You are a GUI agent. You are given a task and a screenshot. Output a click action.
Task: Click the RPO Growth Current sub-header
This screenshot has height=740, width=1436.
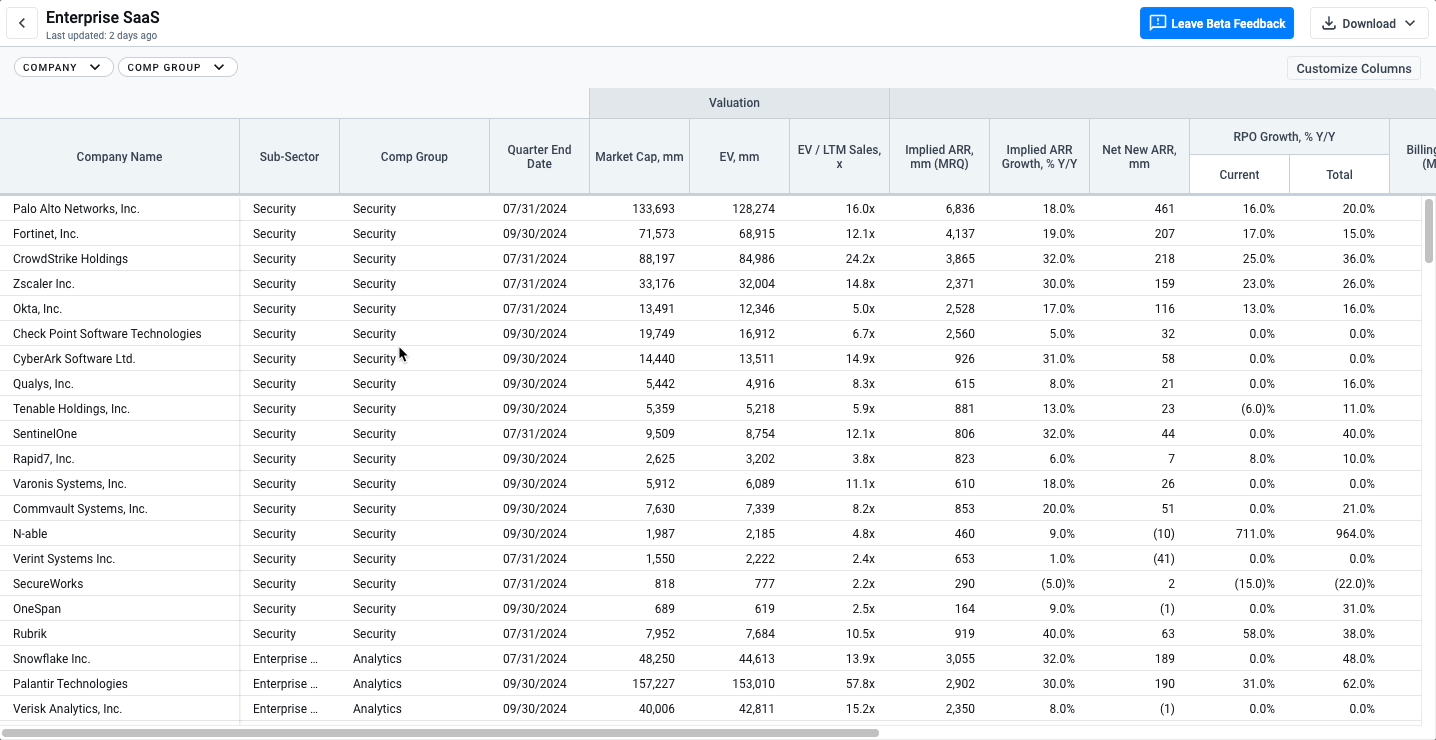tap(1239, 175)
